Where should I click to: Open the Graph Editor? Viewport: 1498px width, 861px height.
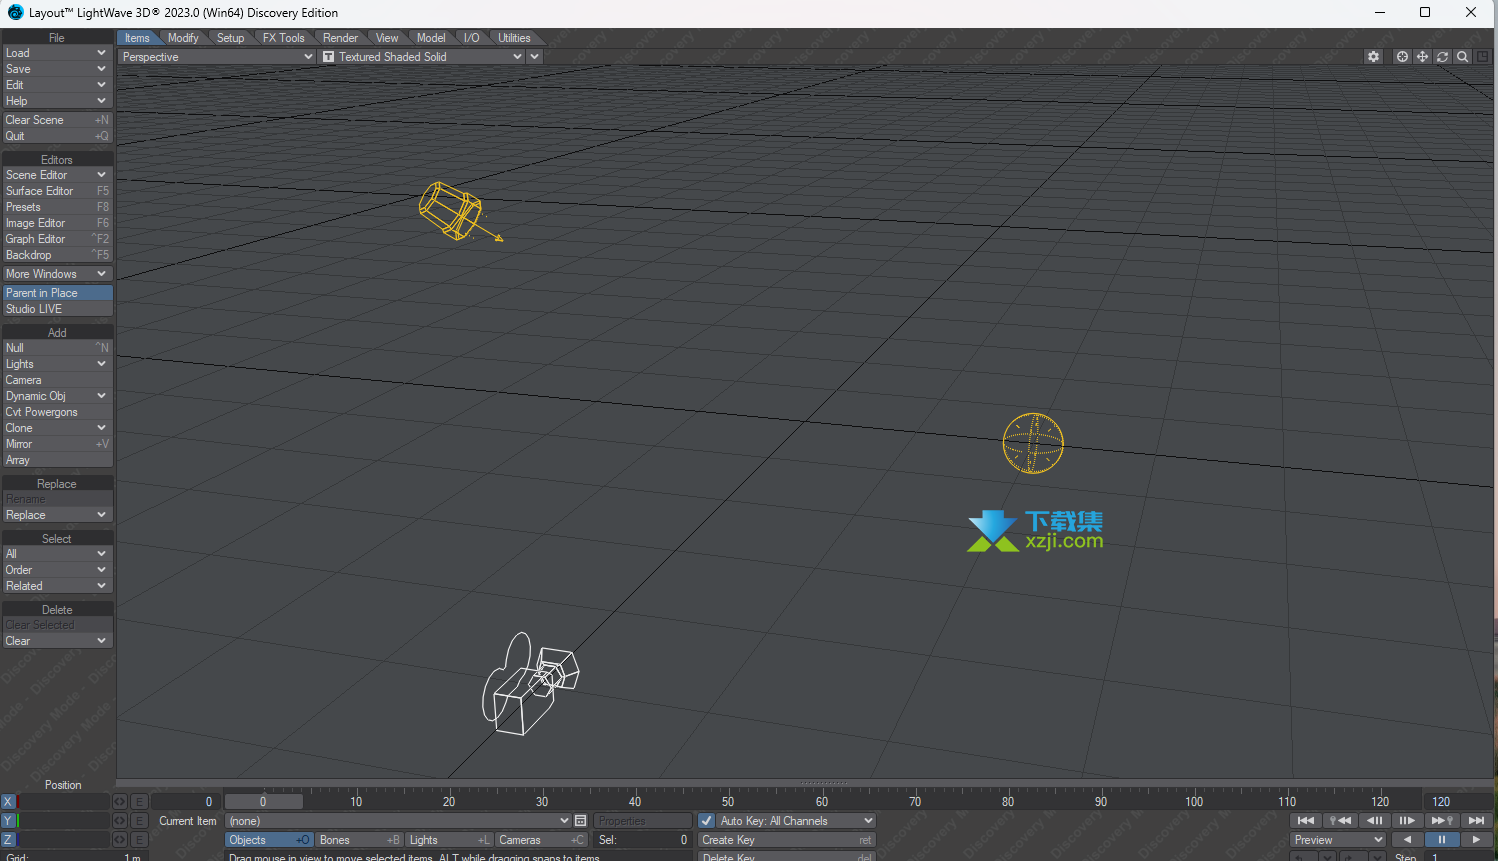point(57,239)
